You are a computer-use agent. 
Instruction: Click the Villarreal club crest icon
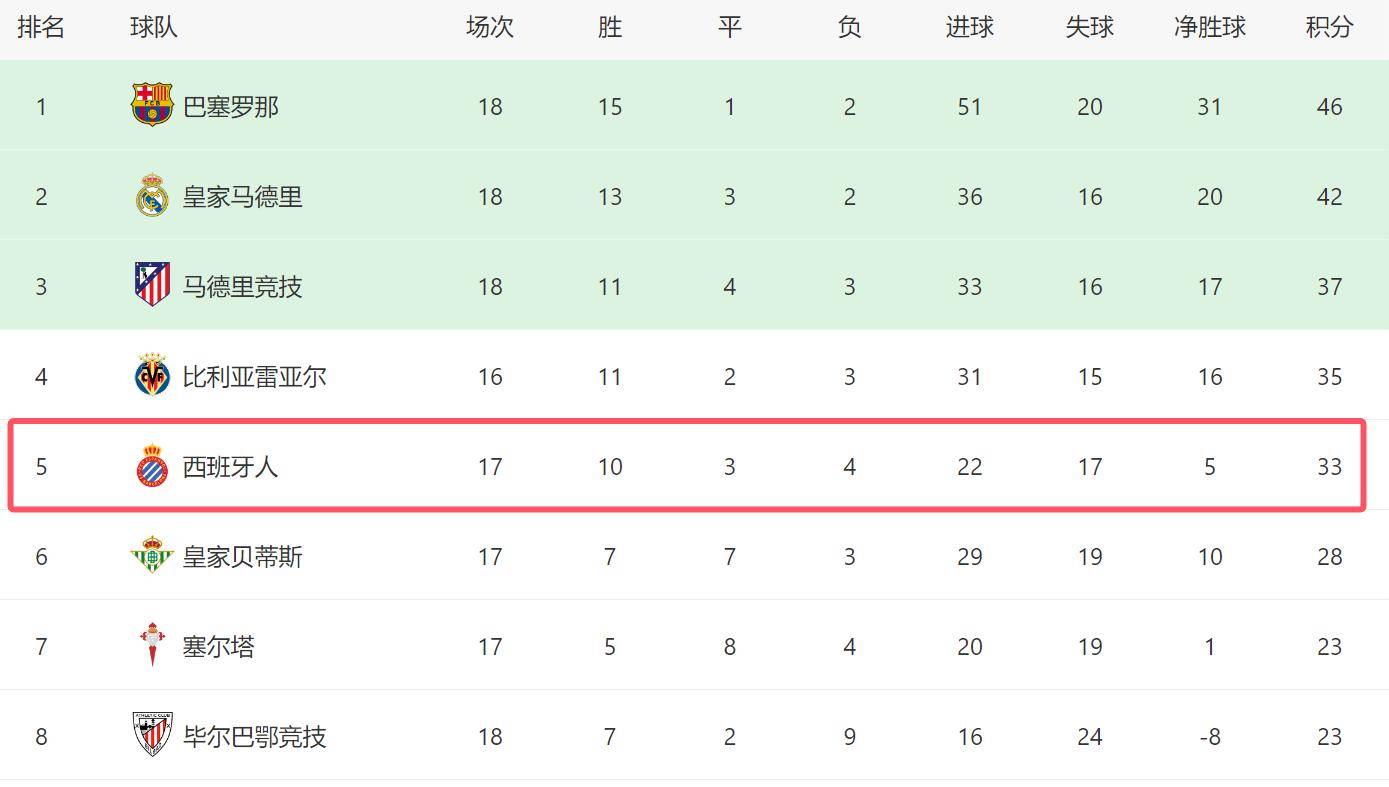pos(152,376)
